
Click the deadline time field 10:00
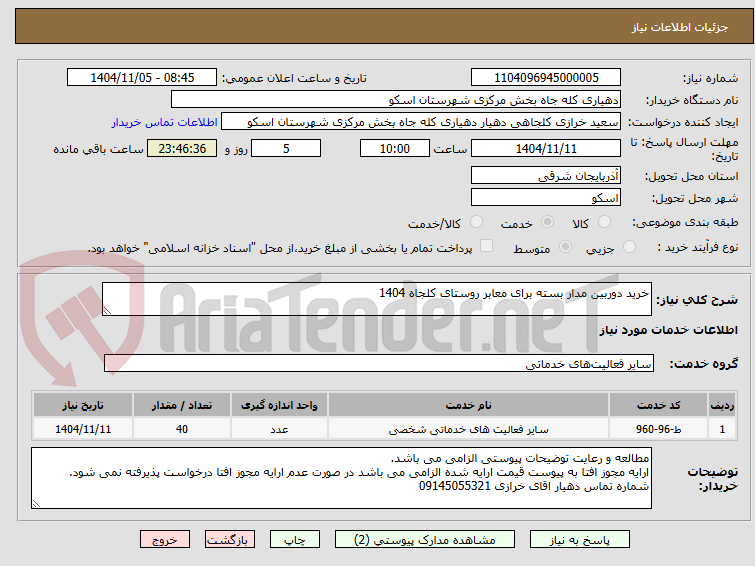pyautogui.click(x=395, y=148)
